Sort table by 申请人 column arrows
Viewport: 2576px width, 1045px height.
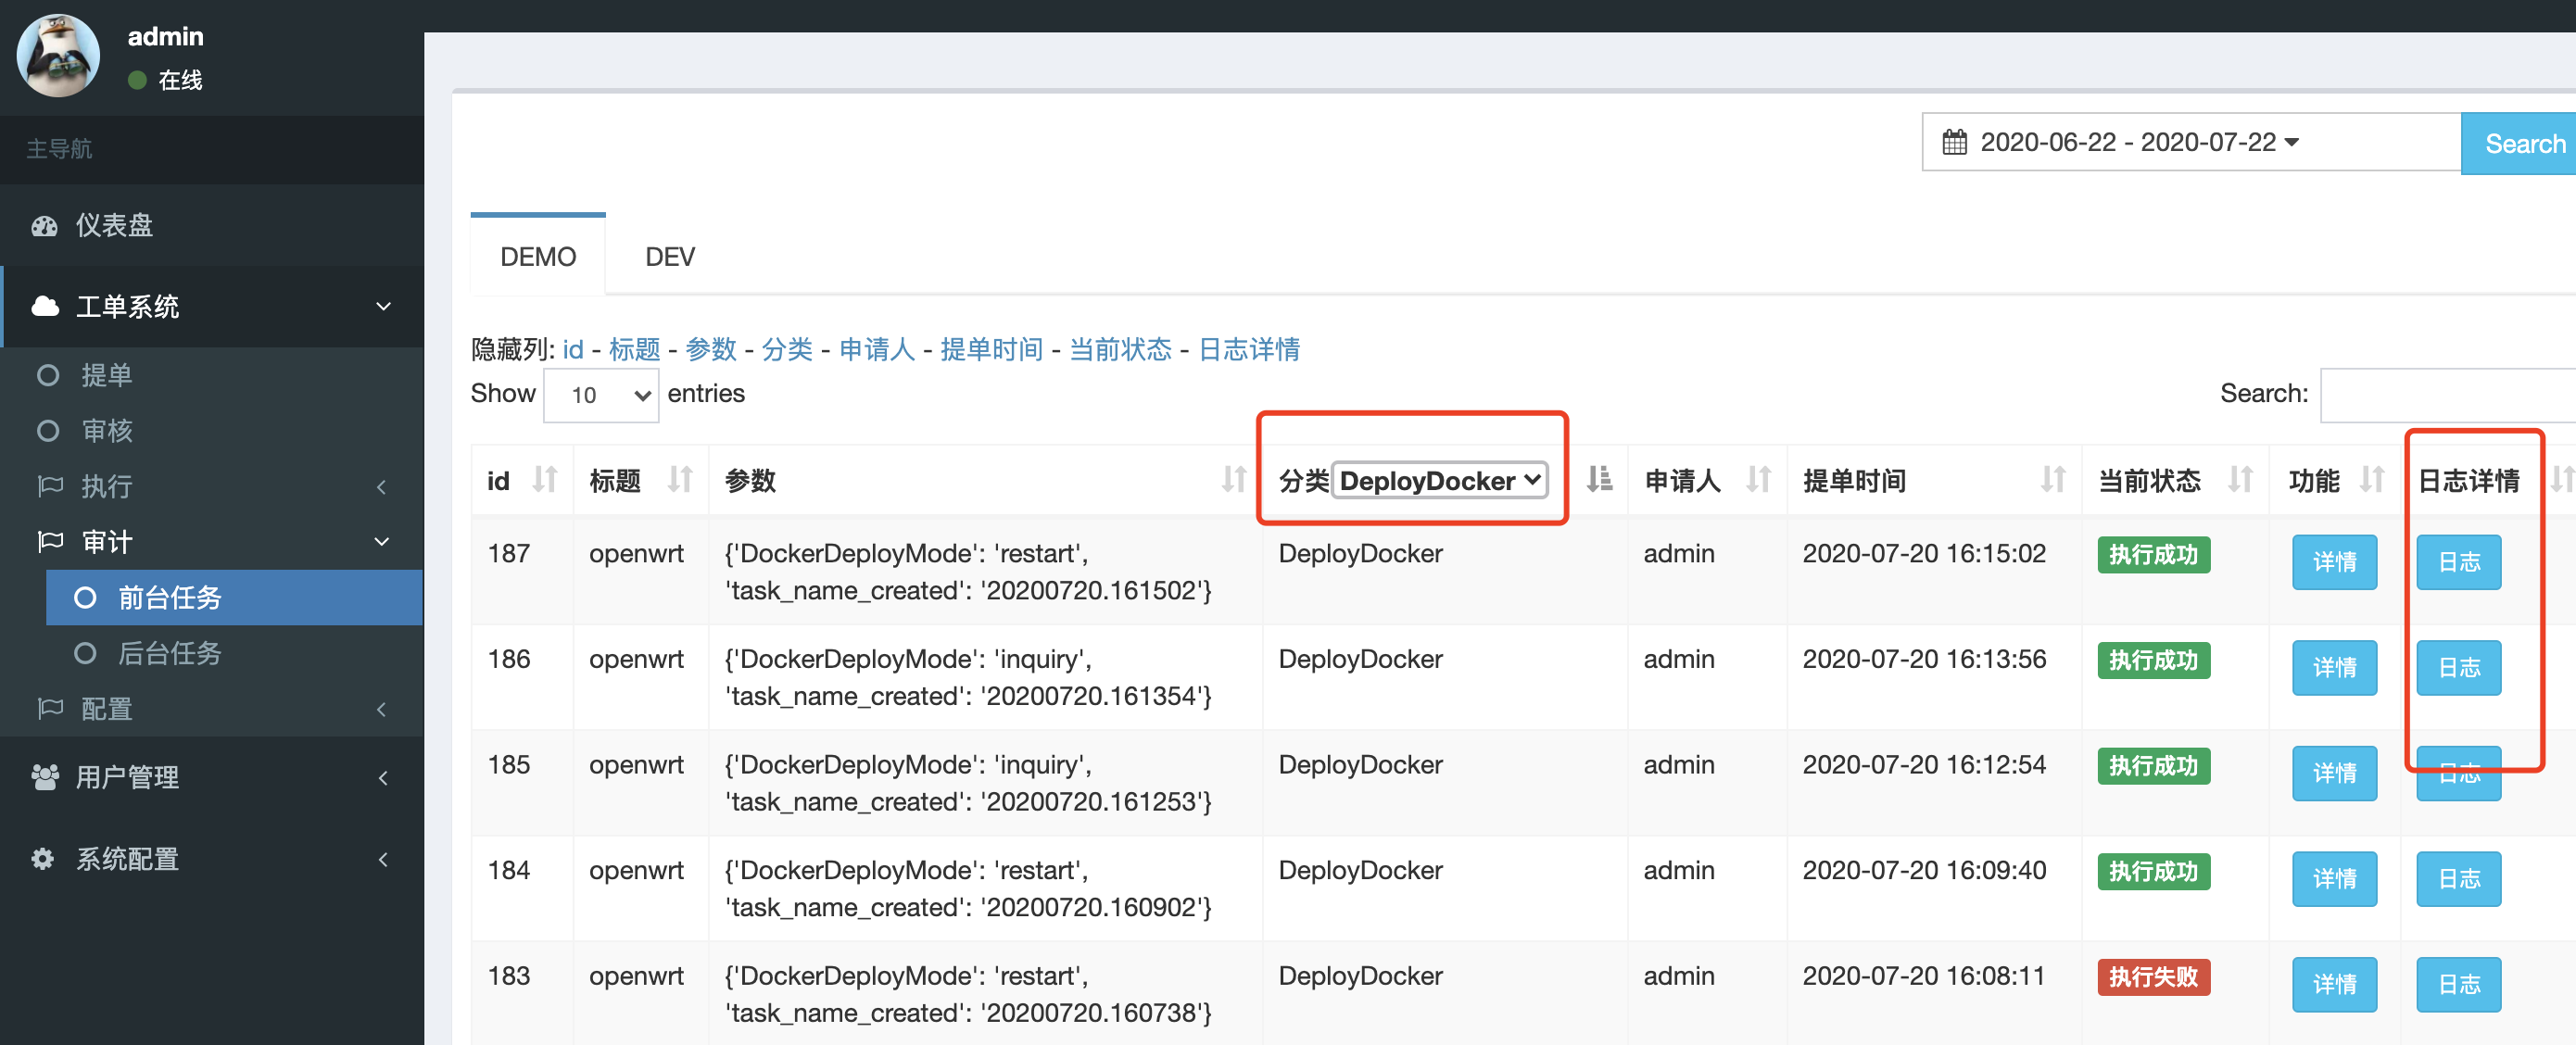click(1758, 480)
